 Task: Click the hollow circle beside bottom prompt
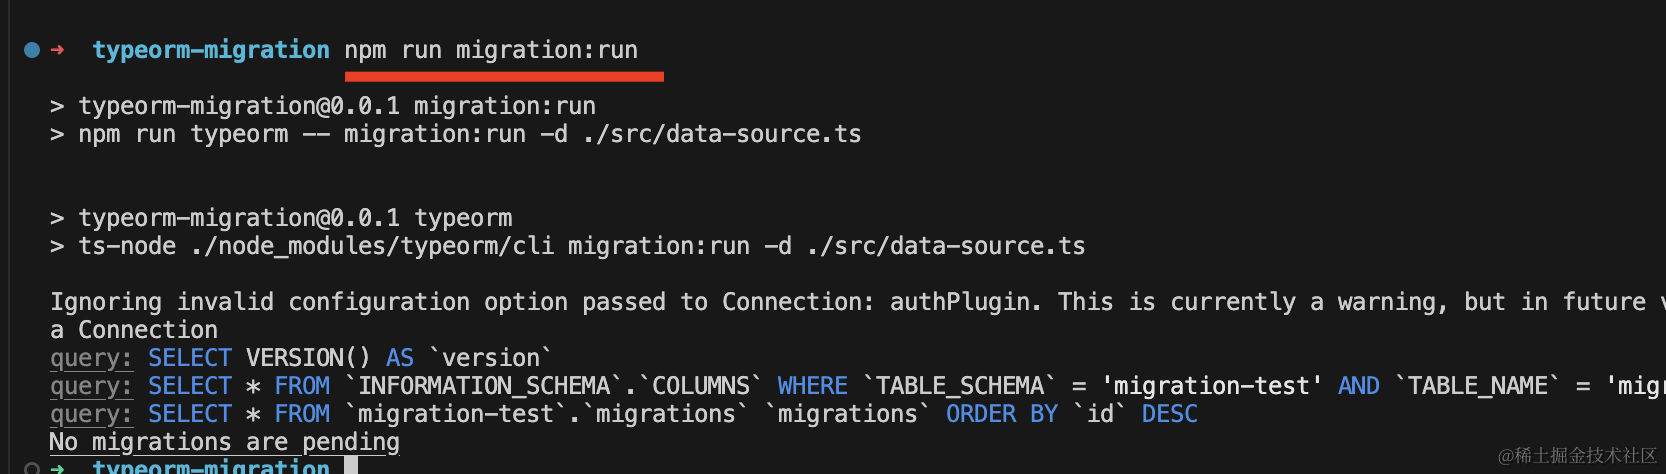pos(32,467)
